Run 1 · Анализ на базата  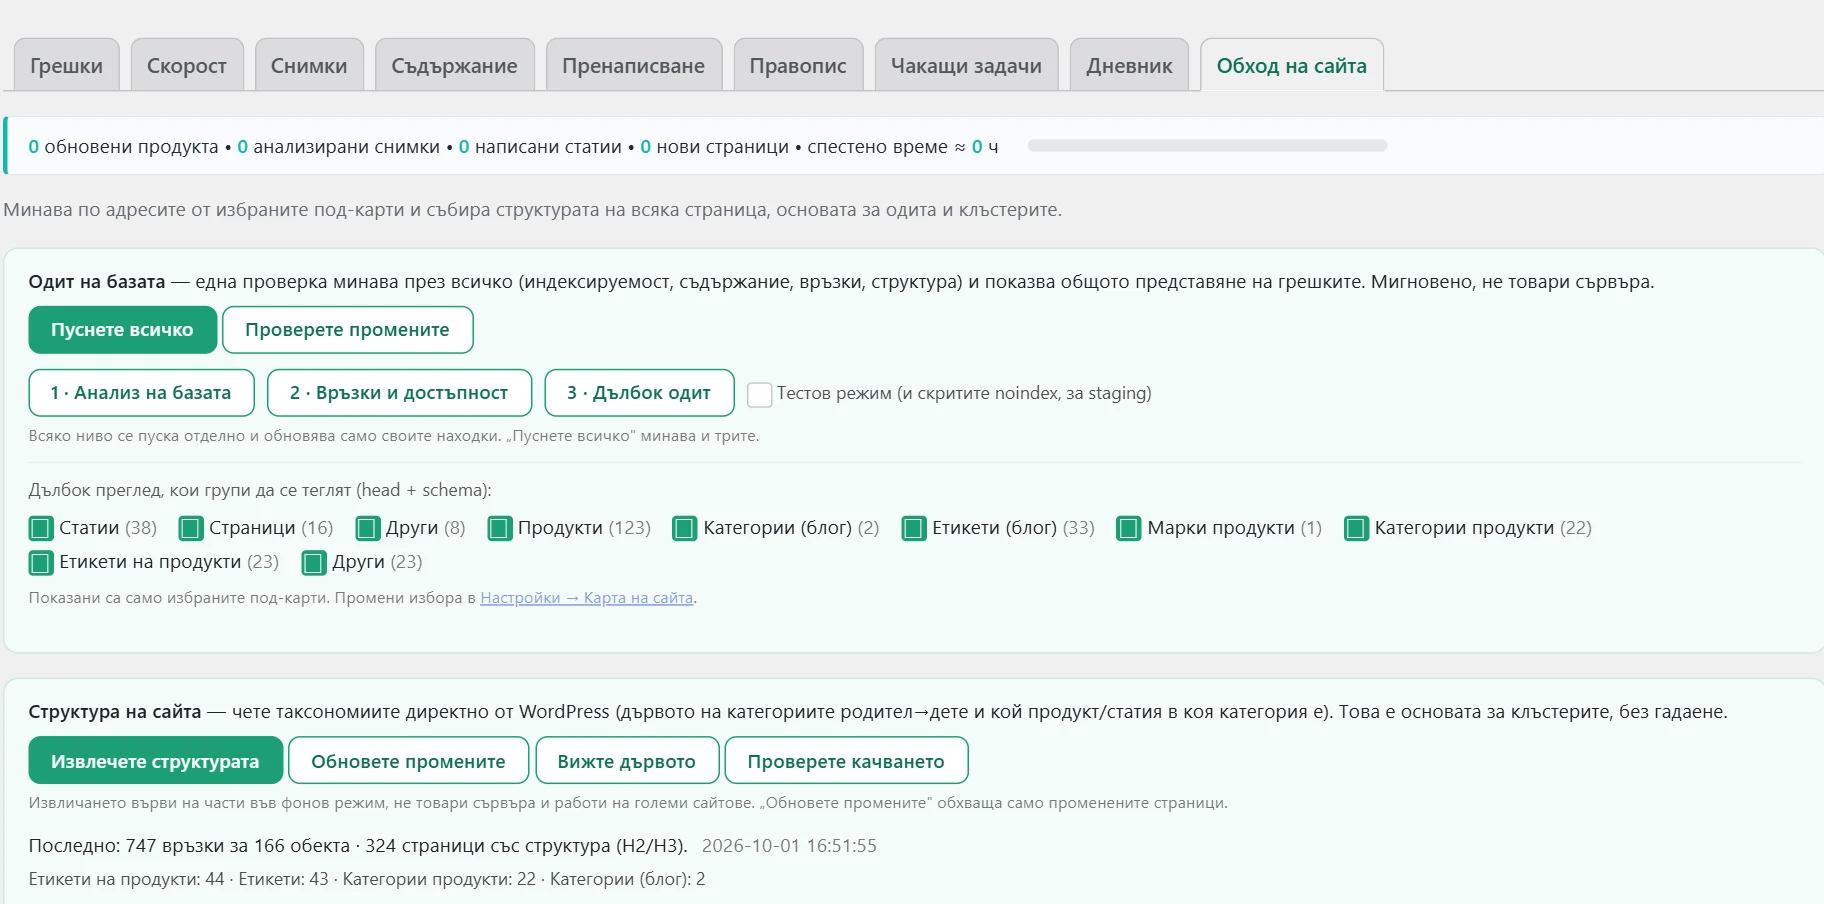tap(141, 393)
